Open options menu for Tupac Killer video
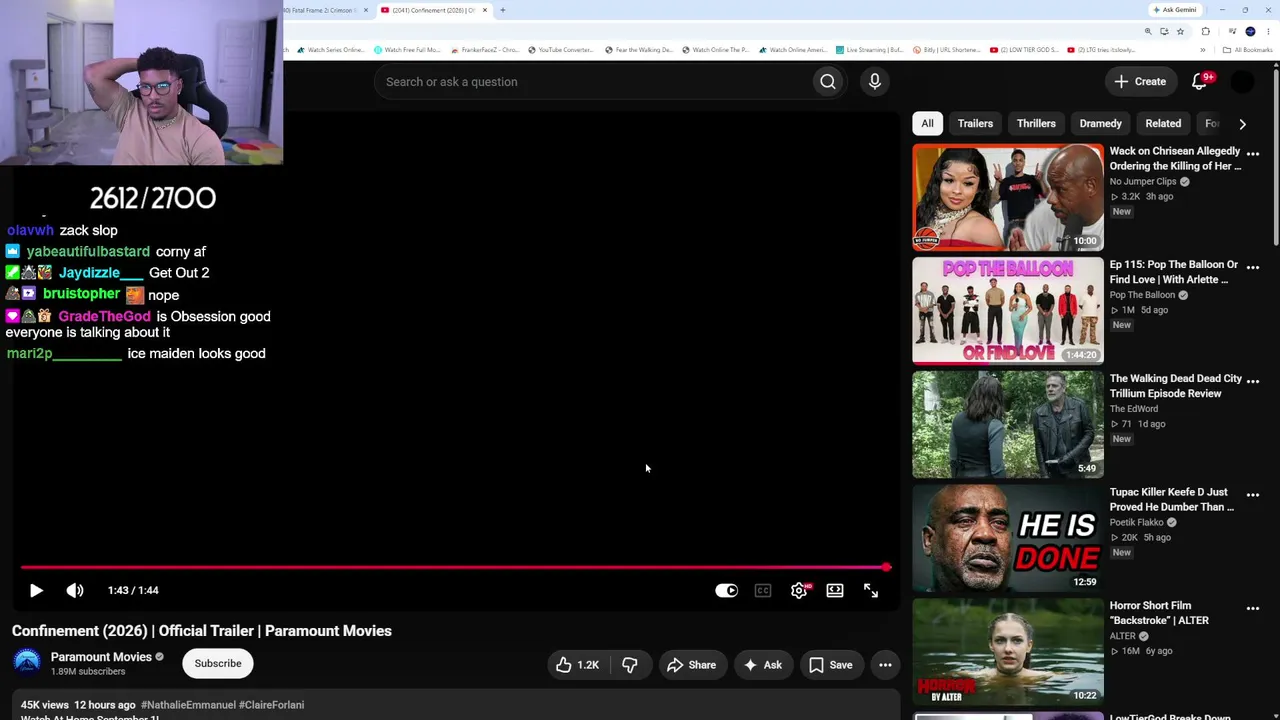Image resolution: width=1280 pixels, height=720 pixels. click(1253, 495)
